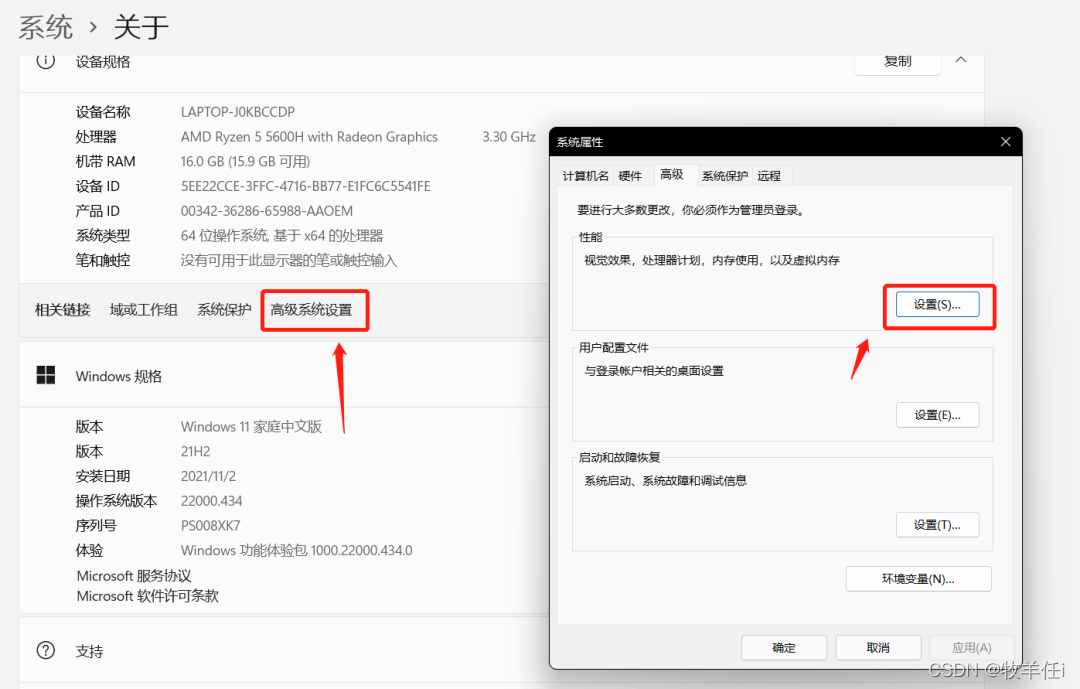Confirm the dialog with 确定
This screenshot has width=1080, height=689.
click(x=784, y=648)
